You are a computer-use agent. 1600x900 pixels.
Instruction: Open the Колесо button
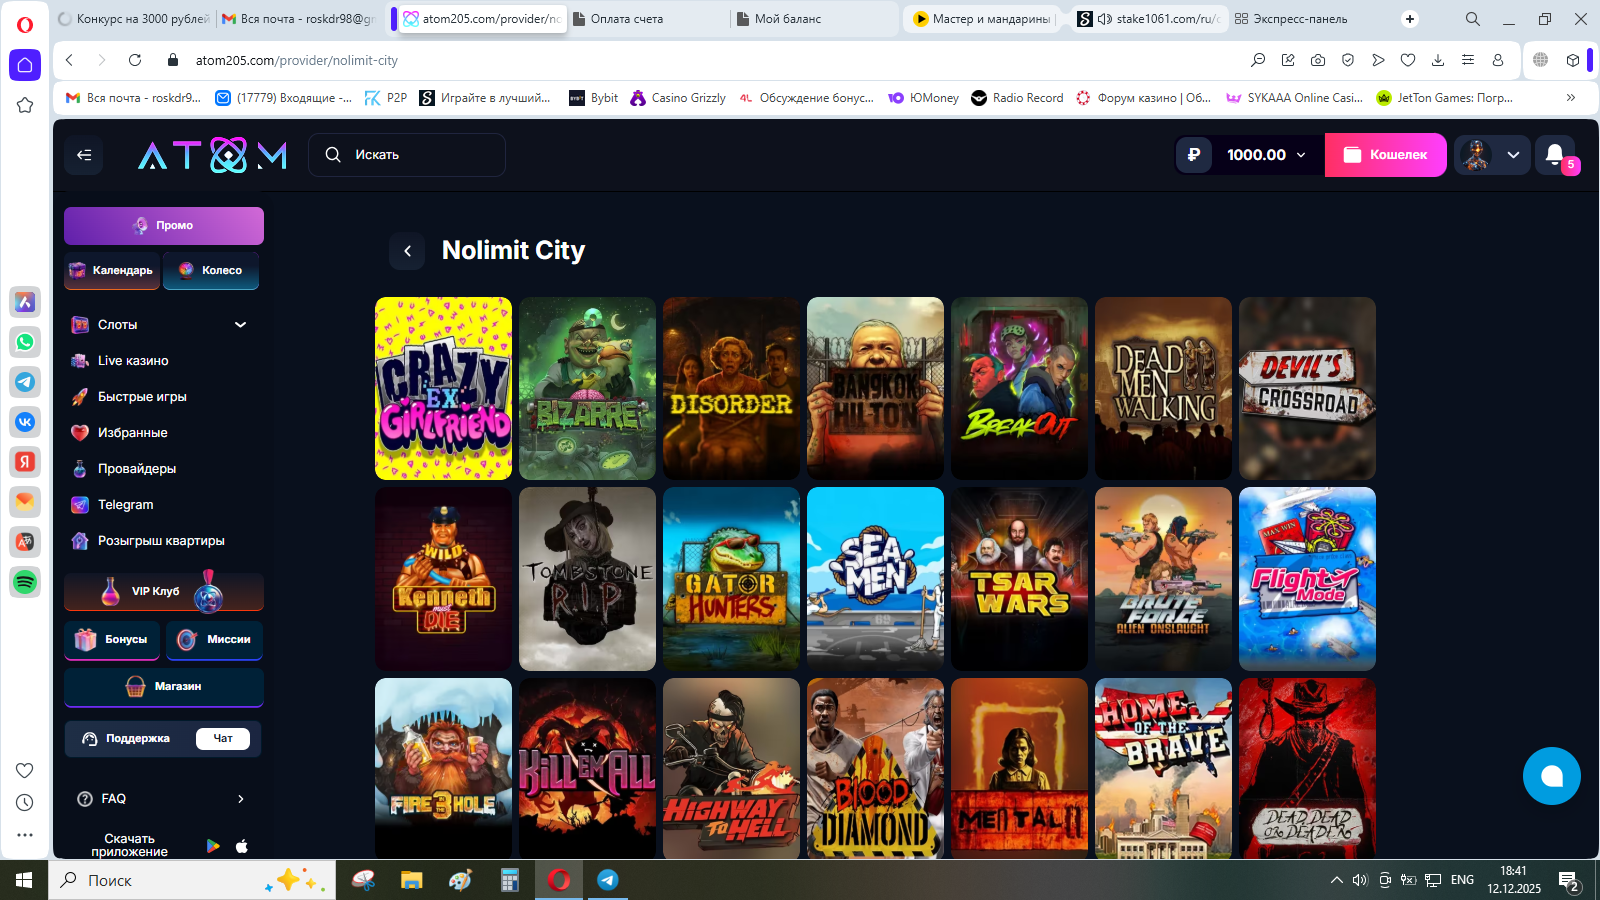pyautogui.click(x=211, y=271)
